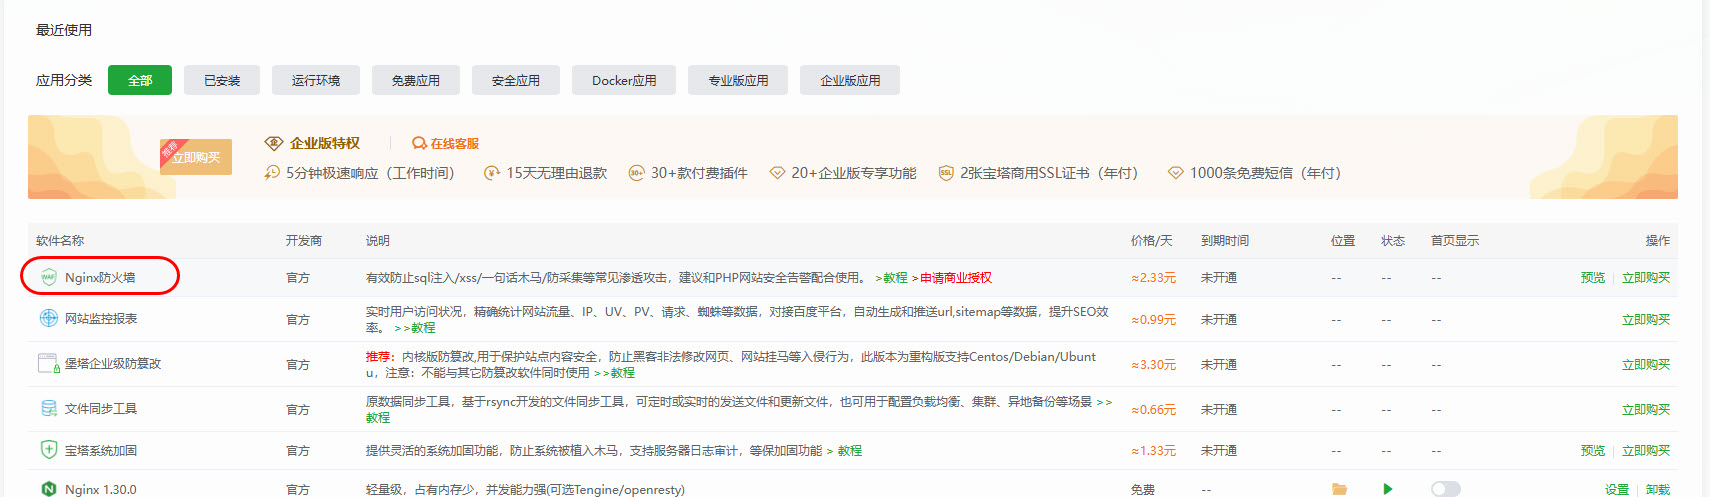Select the 全部 category tab
This screenshot has height=497, width=1710.
pos(140,80)
